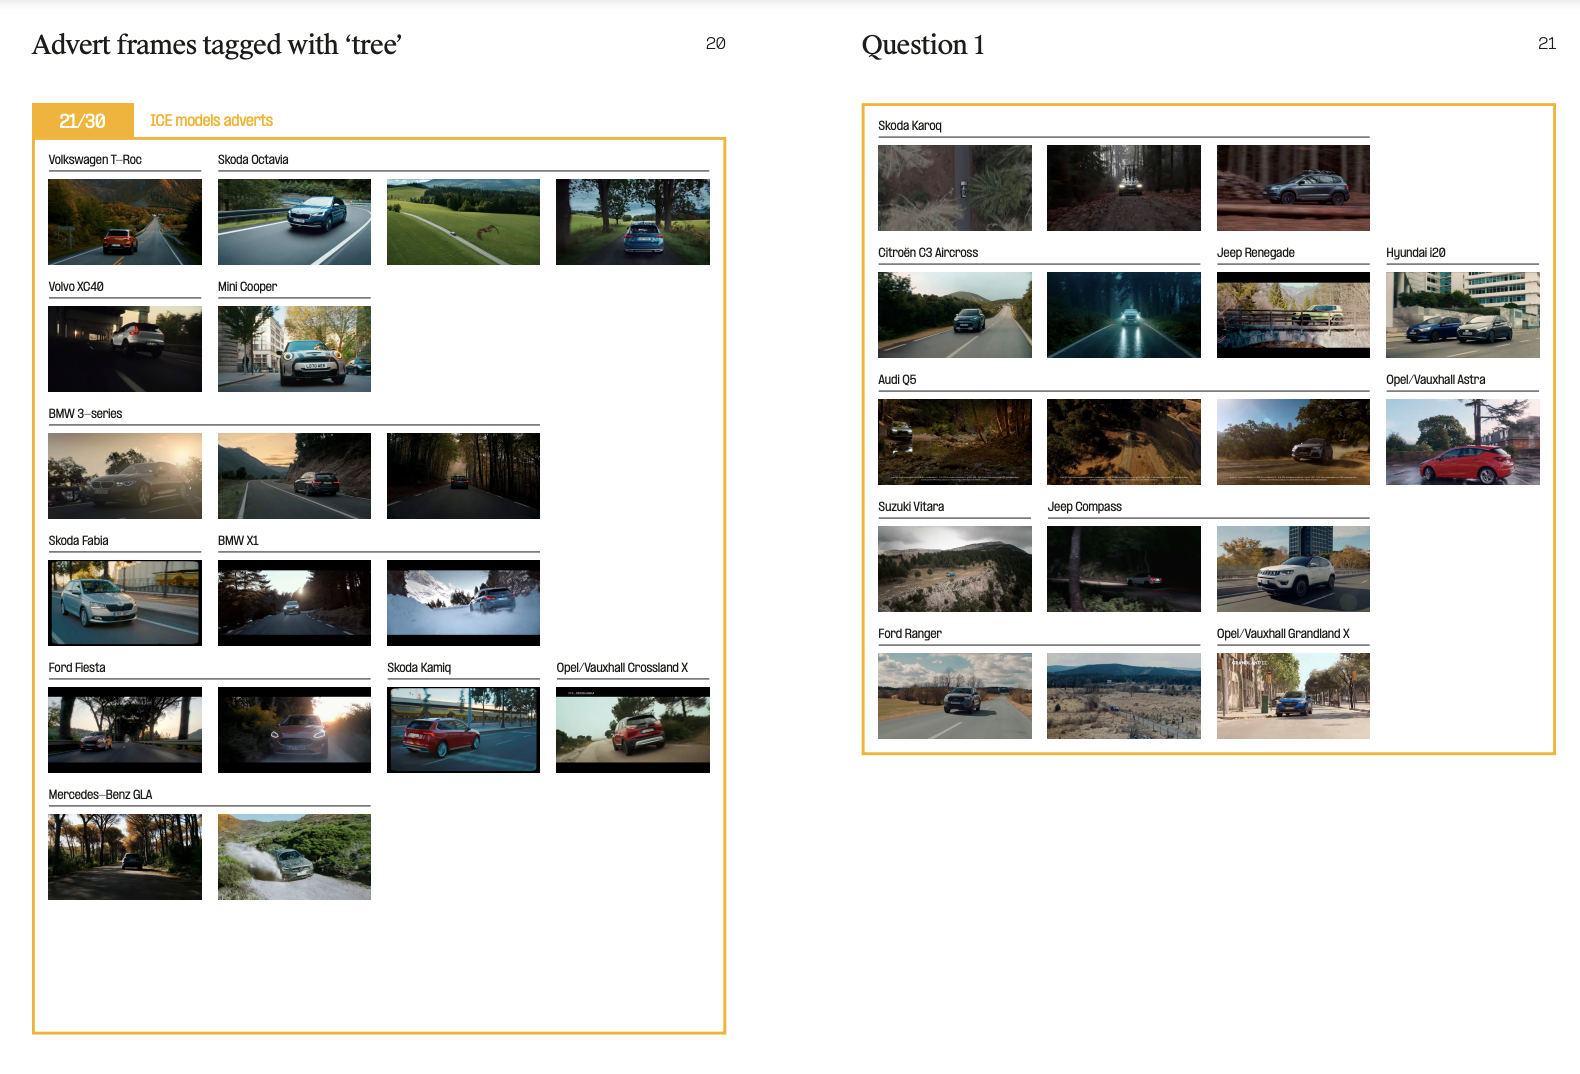Select the 'ICE models adverts' tab text
This screenshot has height=1074, width=1580.
coord(211,120)
